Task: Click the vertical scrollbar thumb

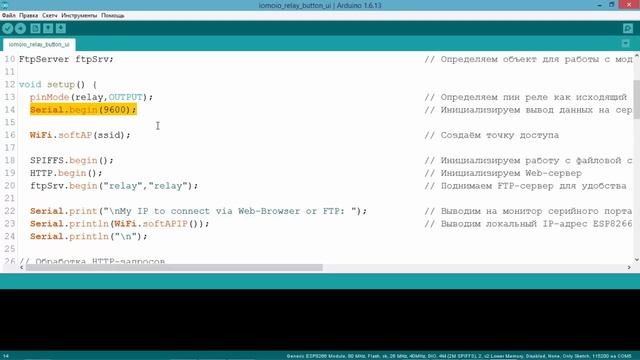Action: click(636, 98)
